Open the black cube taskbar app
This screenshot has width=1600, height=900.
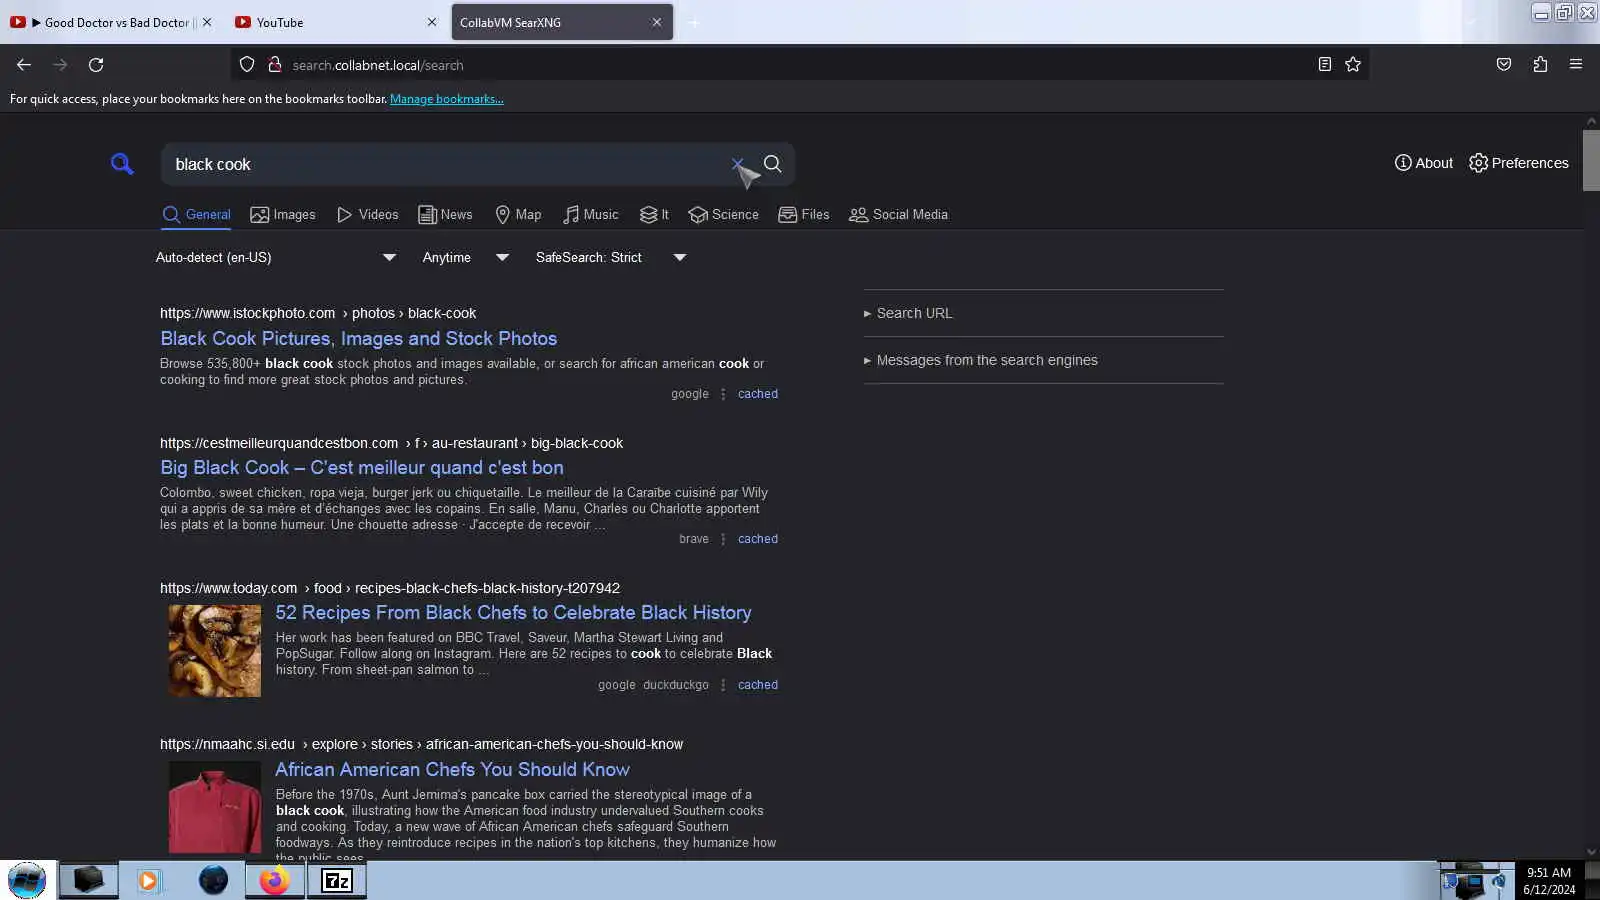(x=88, y=880)
